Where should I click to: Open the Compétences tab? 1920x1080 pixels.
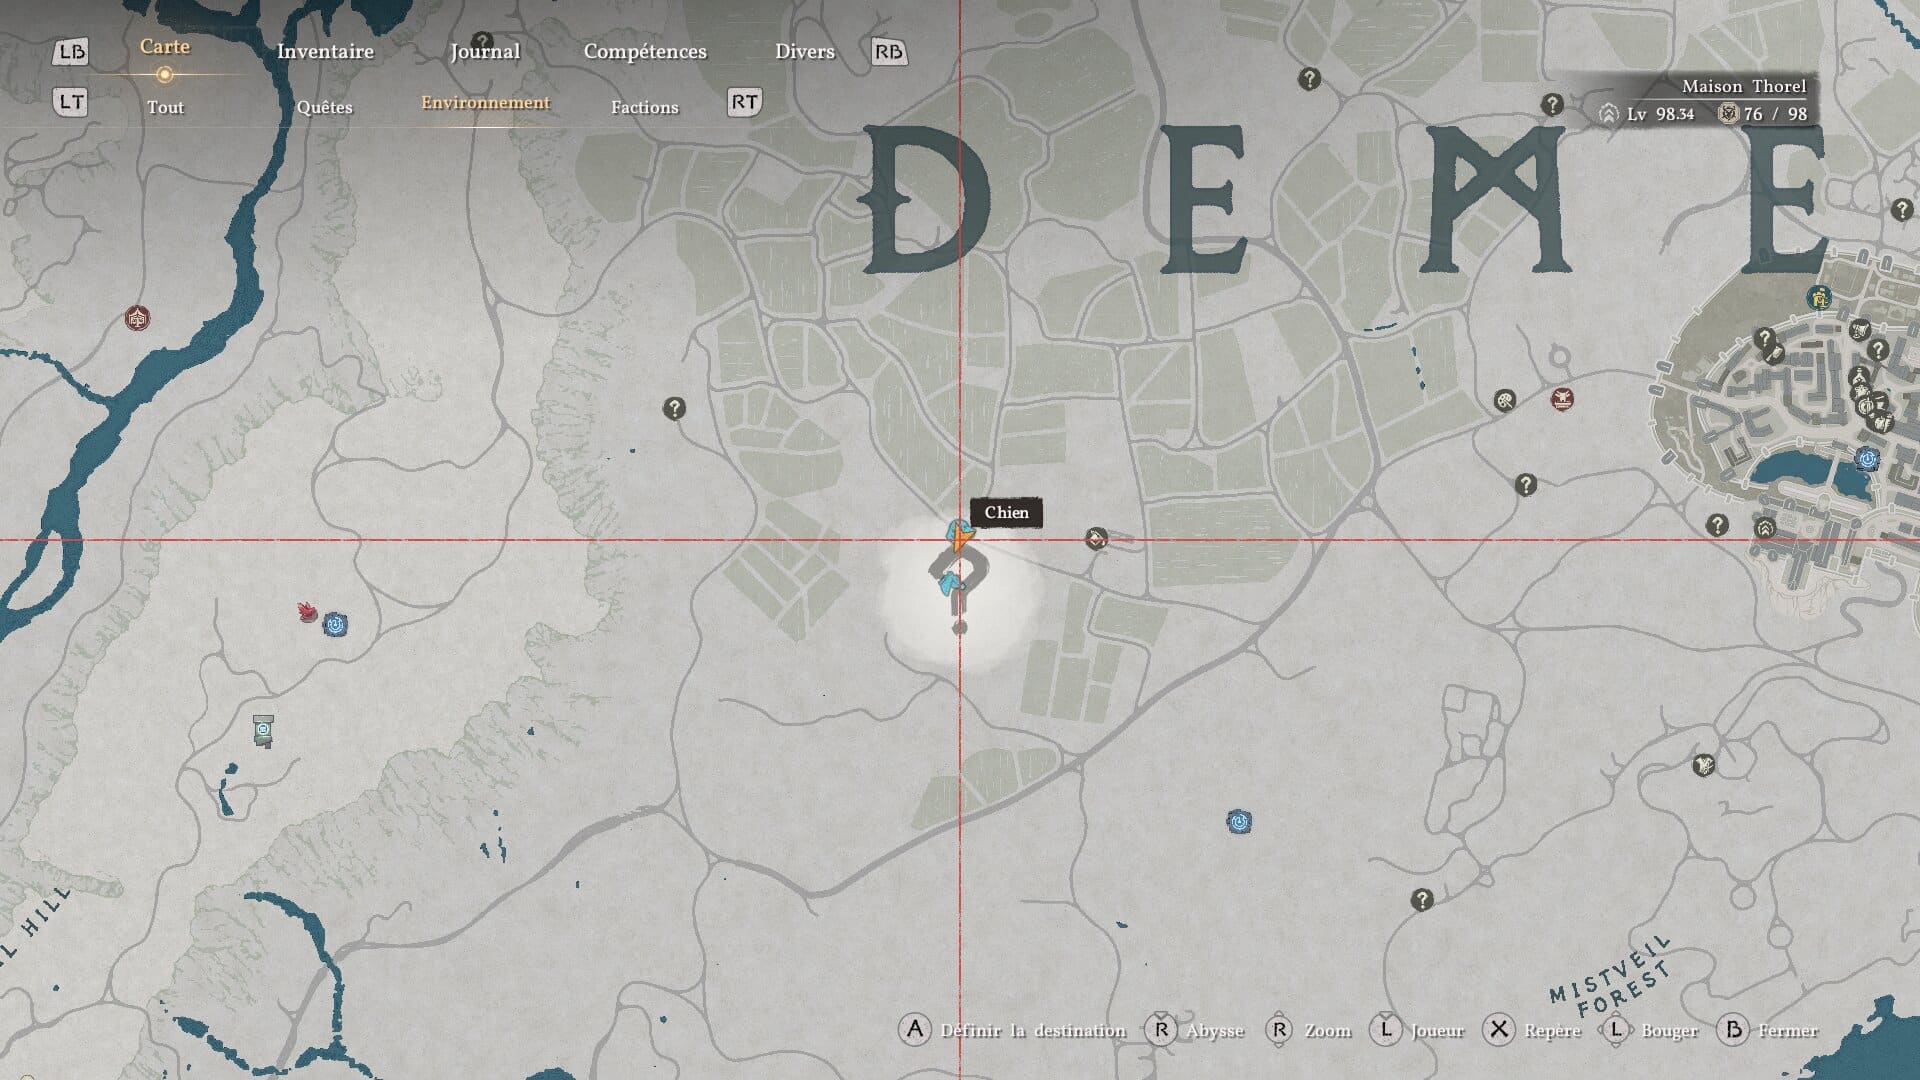click(645, 52)
